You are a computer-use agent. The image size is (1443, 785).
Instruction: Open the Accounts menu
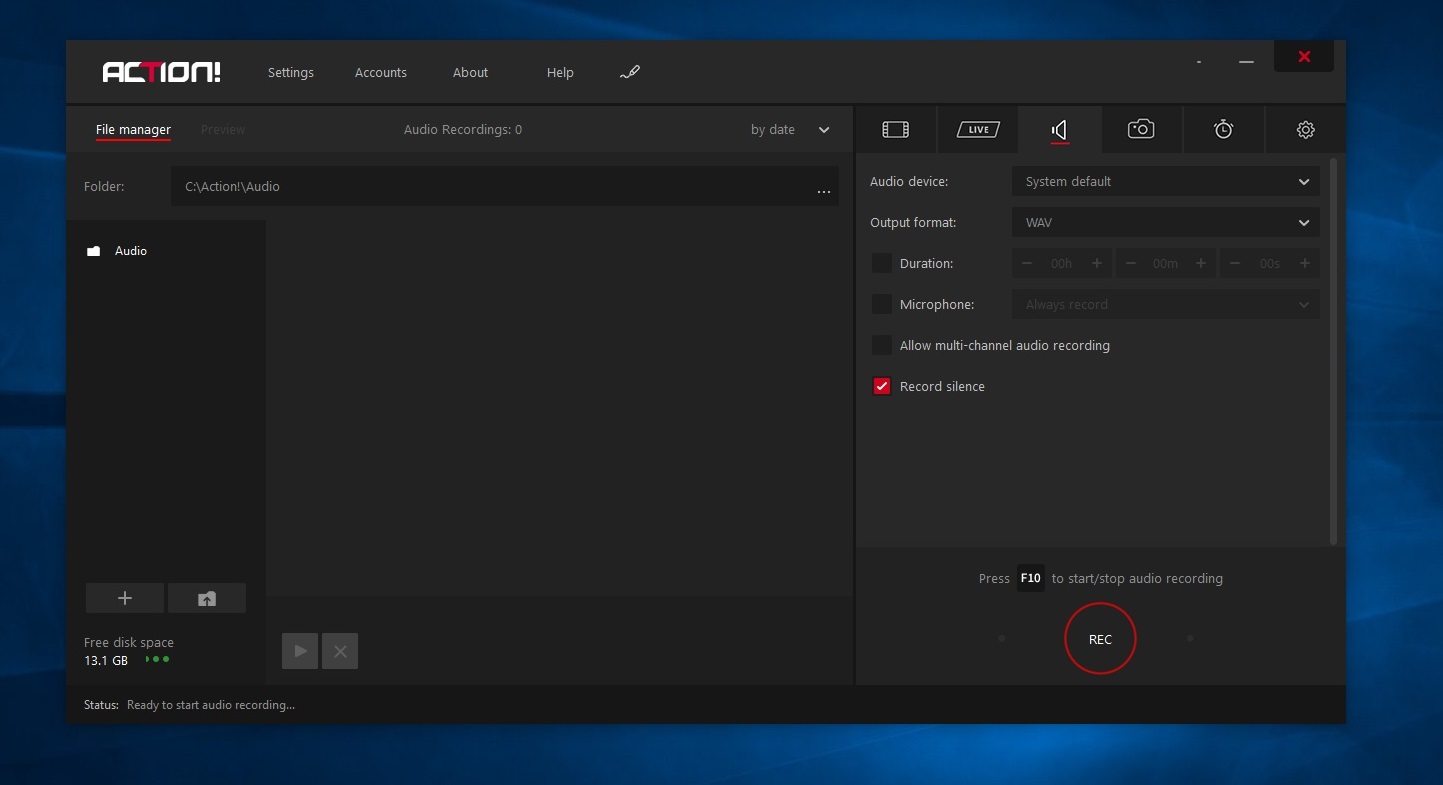click(381, 73)
